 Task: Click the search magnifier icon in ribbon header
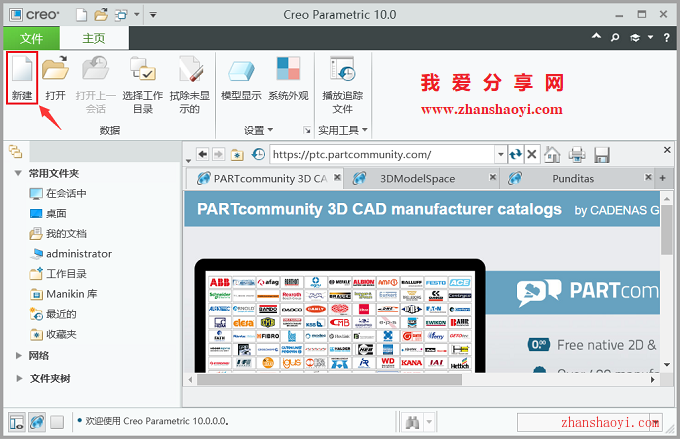coord(615,38)
